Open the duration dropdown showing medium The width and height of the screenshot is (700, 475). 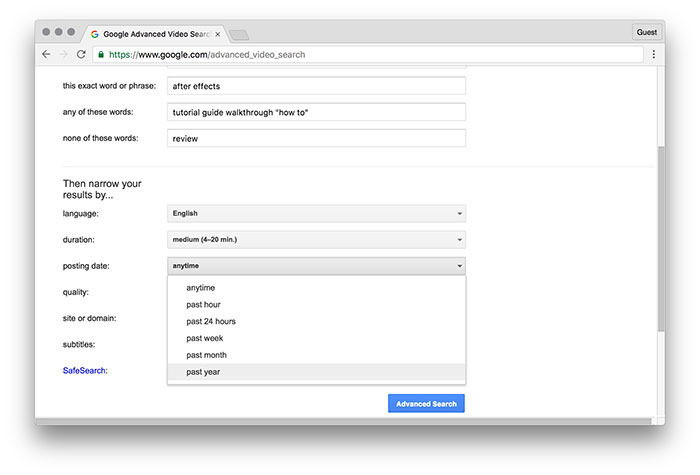316,240
